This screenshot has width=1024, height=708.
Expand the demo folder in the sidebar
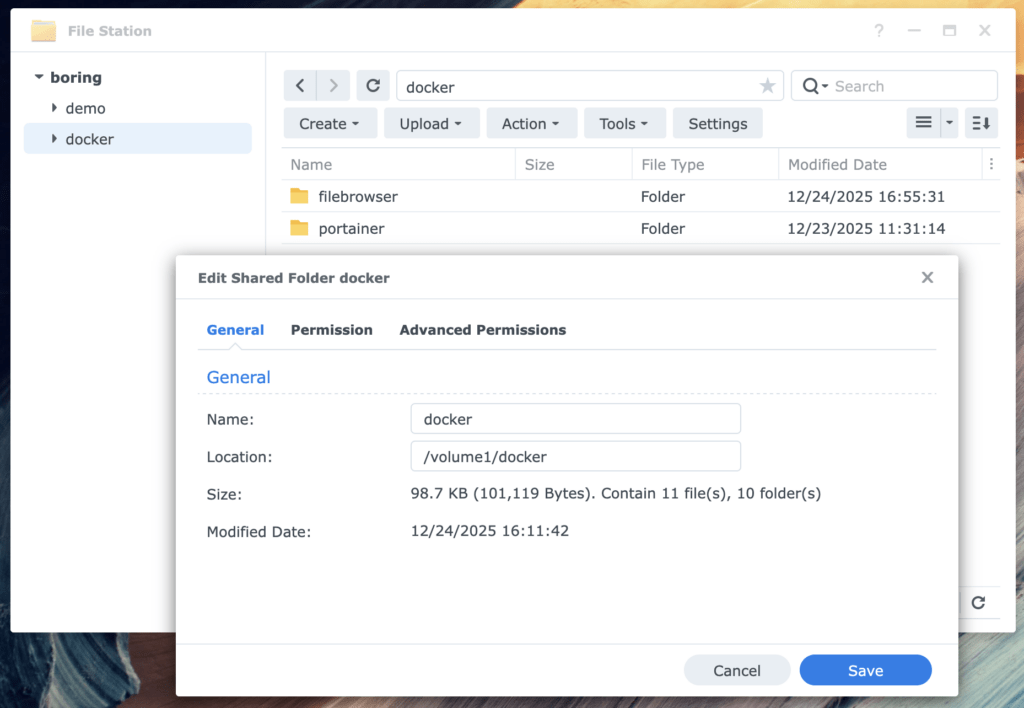[55, 108]
